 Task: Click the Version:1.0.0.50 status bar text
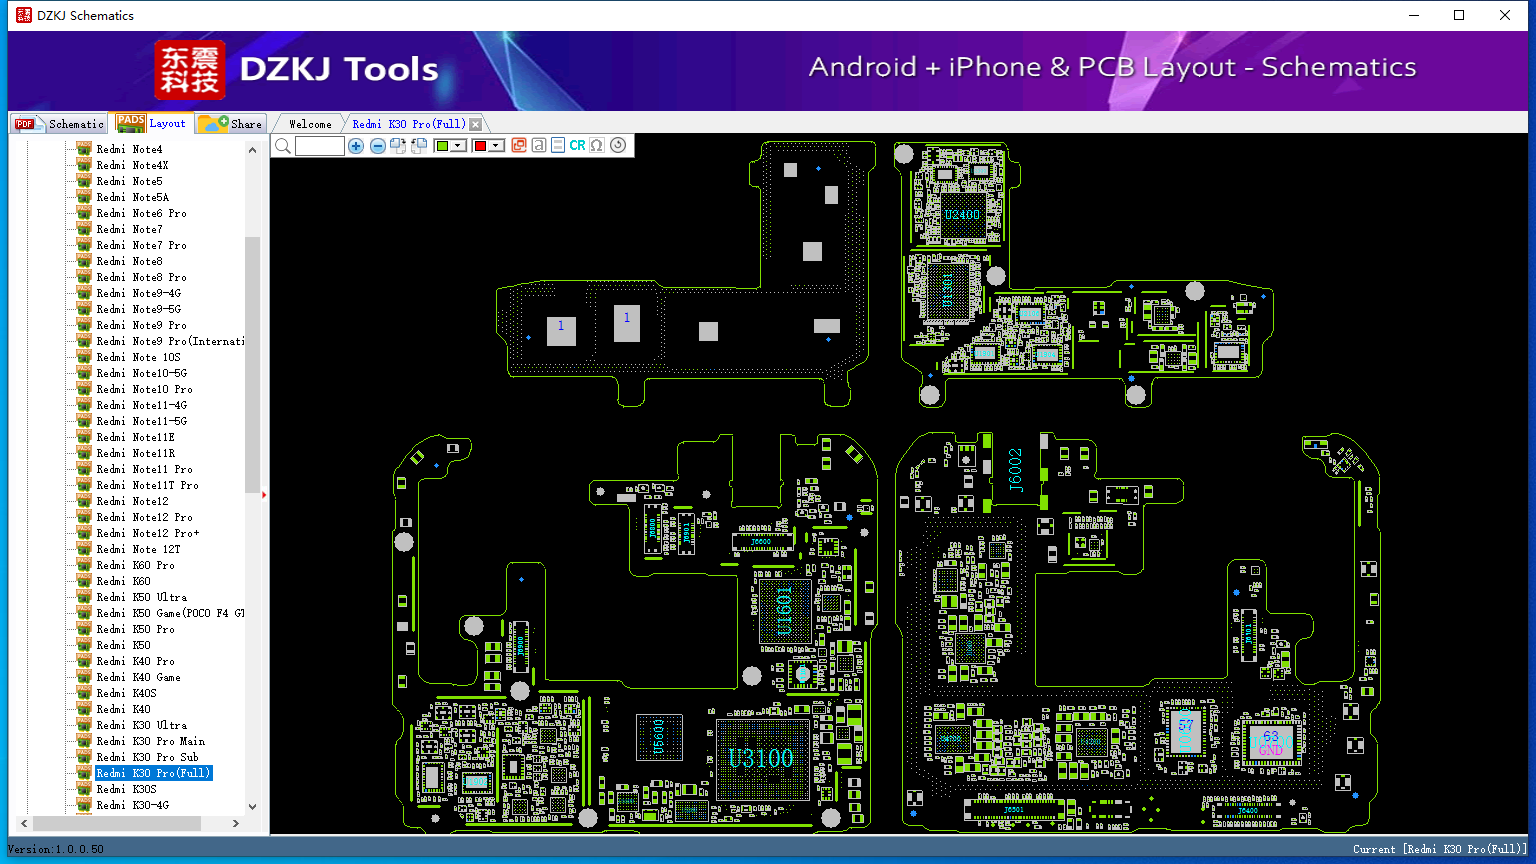[x=55, y=849]
